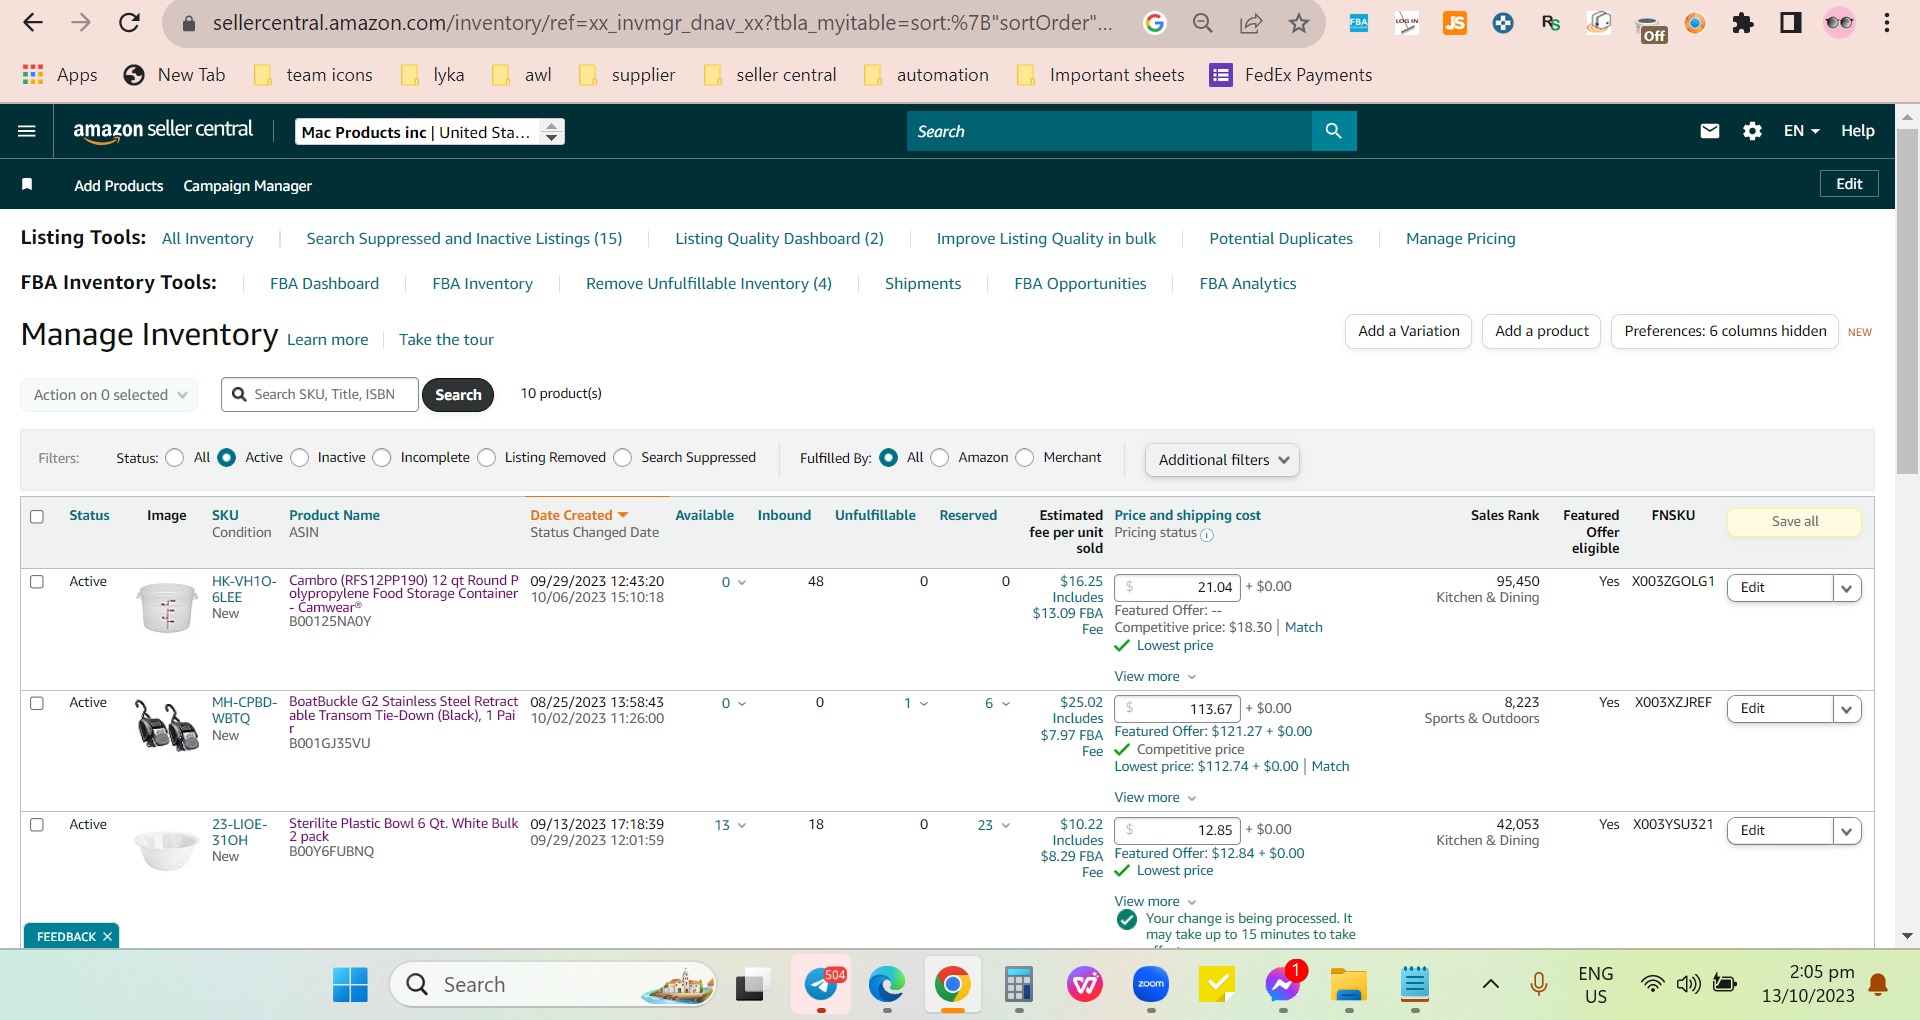Click the Save all button
1920x1020 pixels.
(x=1794, y=522)
